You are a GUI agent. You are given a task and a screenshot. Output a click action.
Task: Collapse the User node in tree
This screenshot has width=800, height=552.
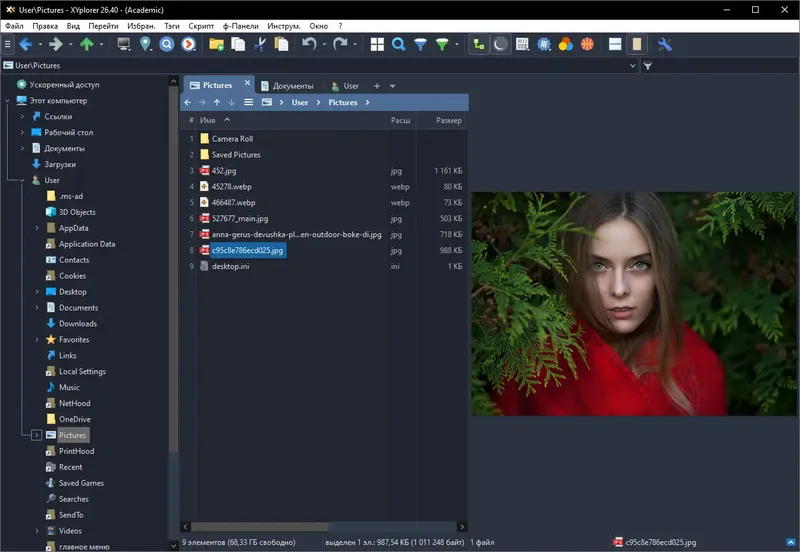pos(22,180)
